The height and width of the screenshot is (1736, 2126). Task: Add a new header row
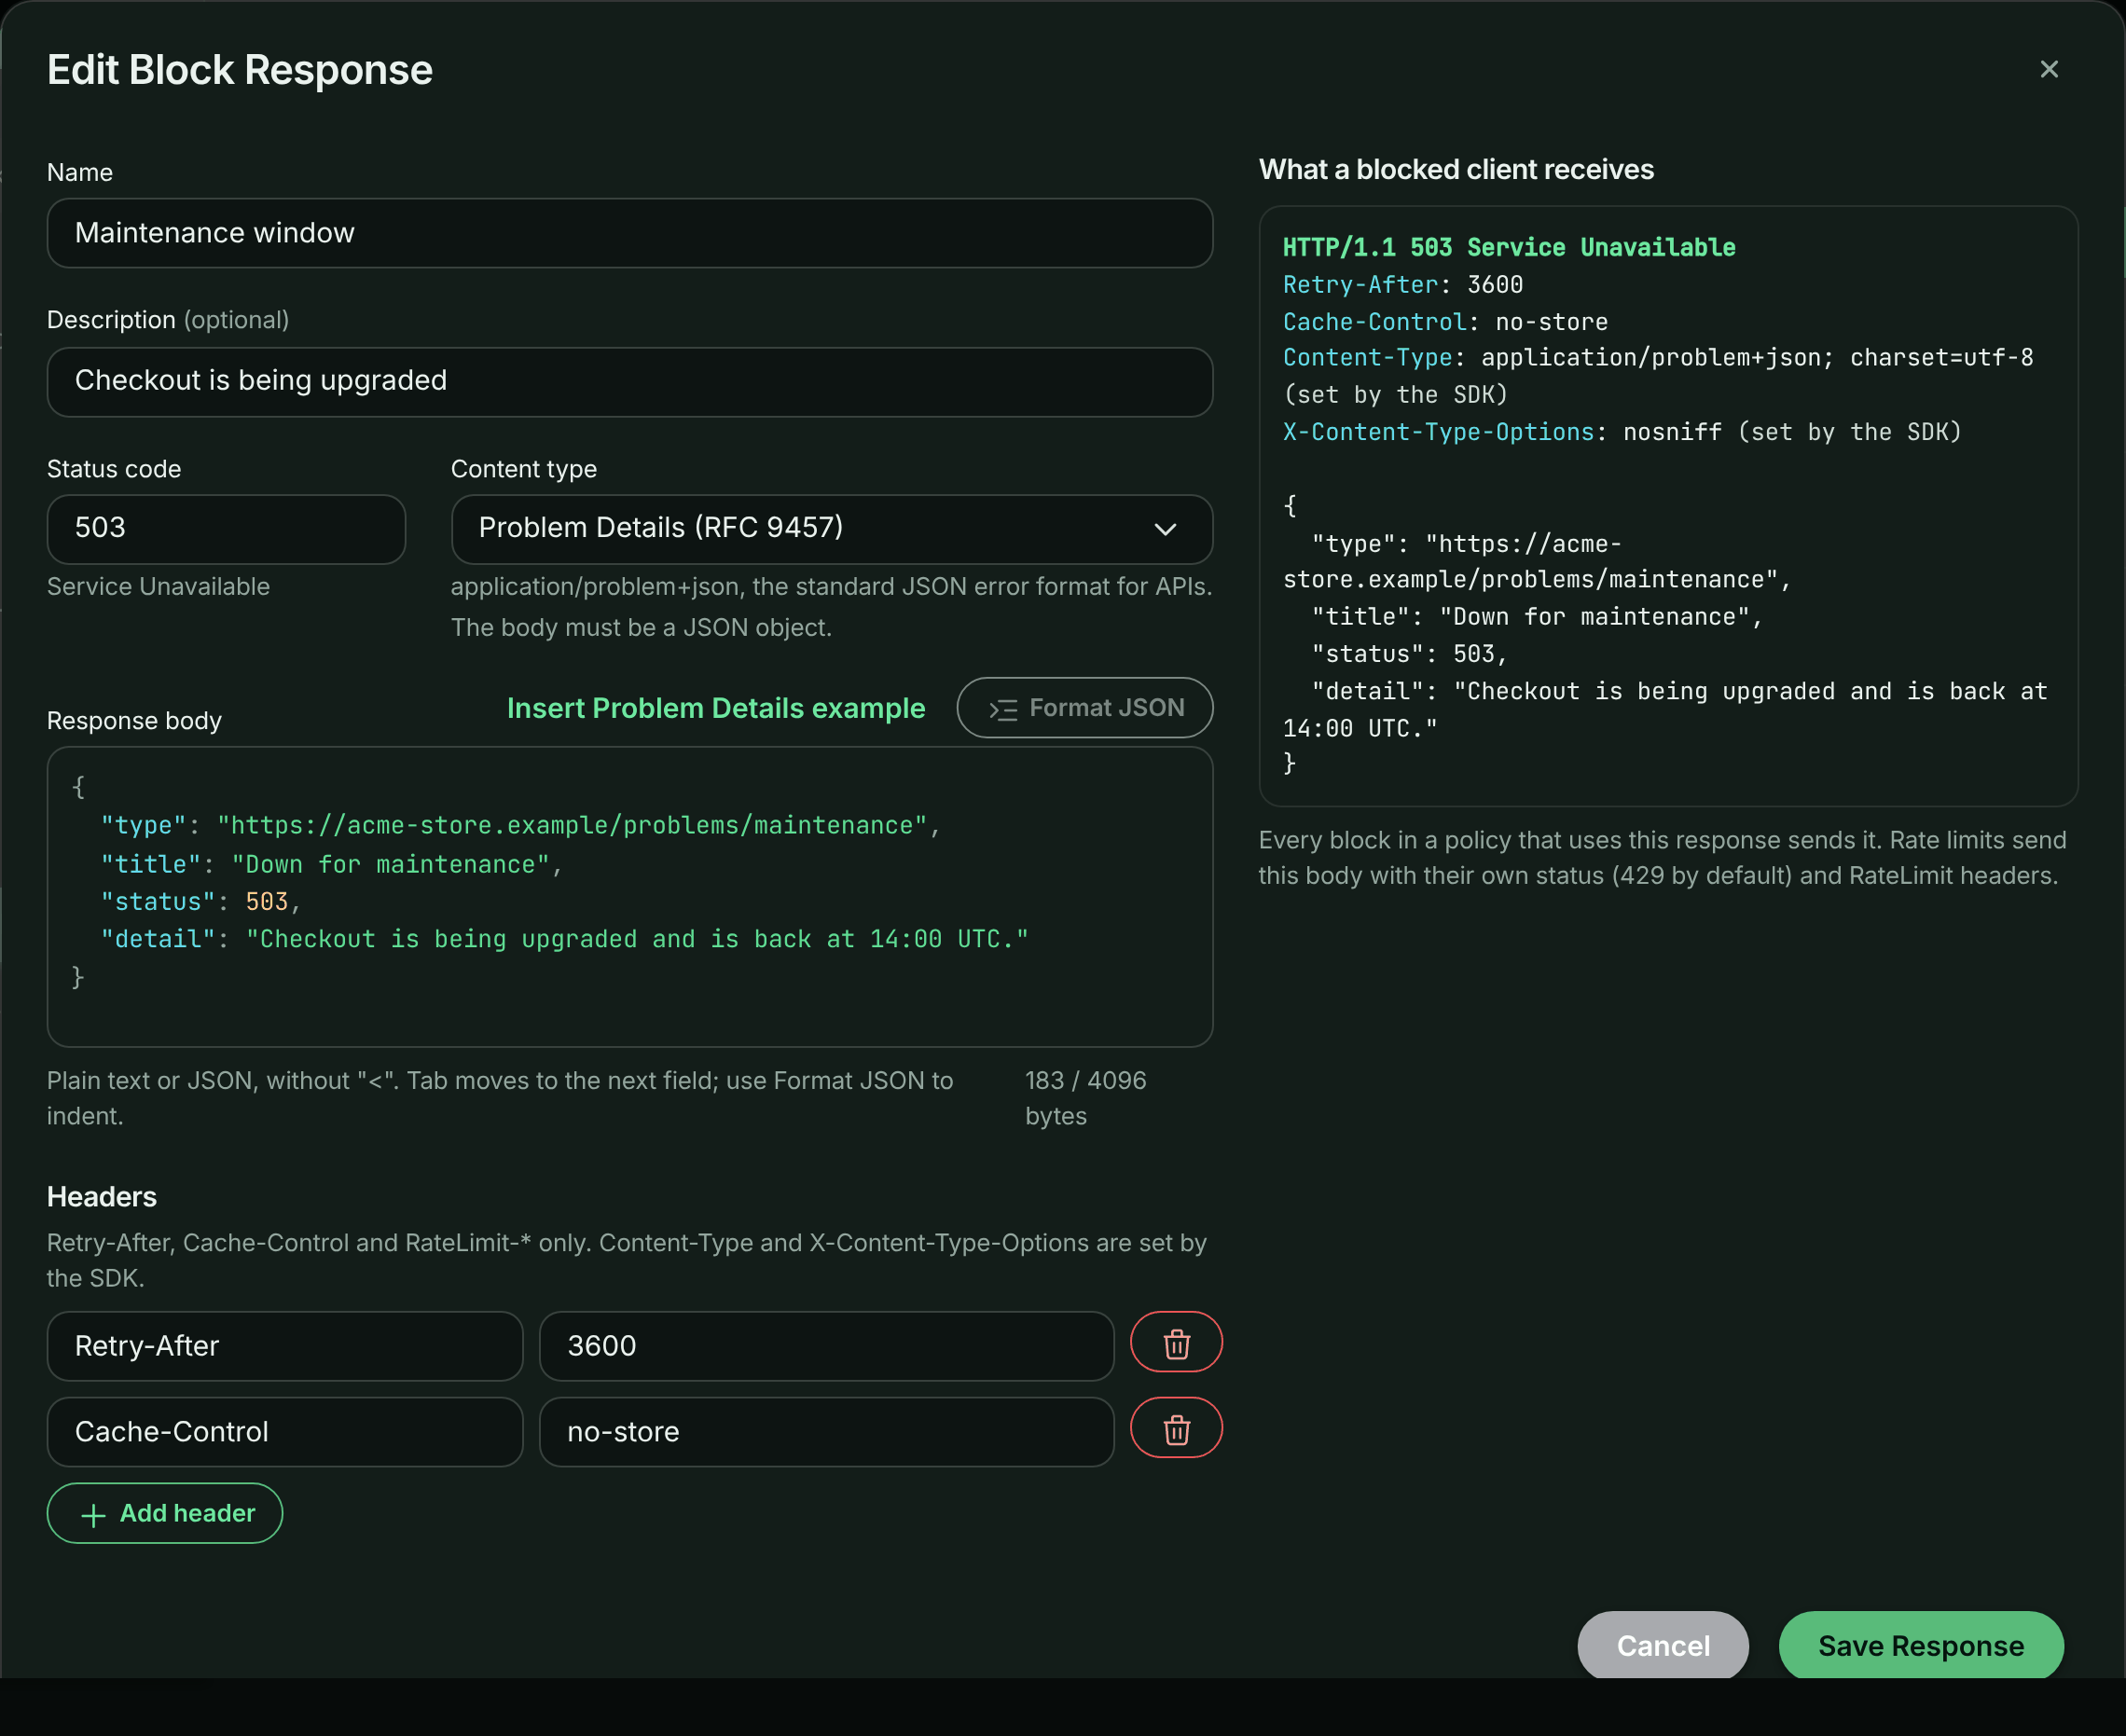[165, 1513]
